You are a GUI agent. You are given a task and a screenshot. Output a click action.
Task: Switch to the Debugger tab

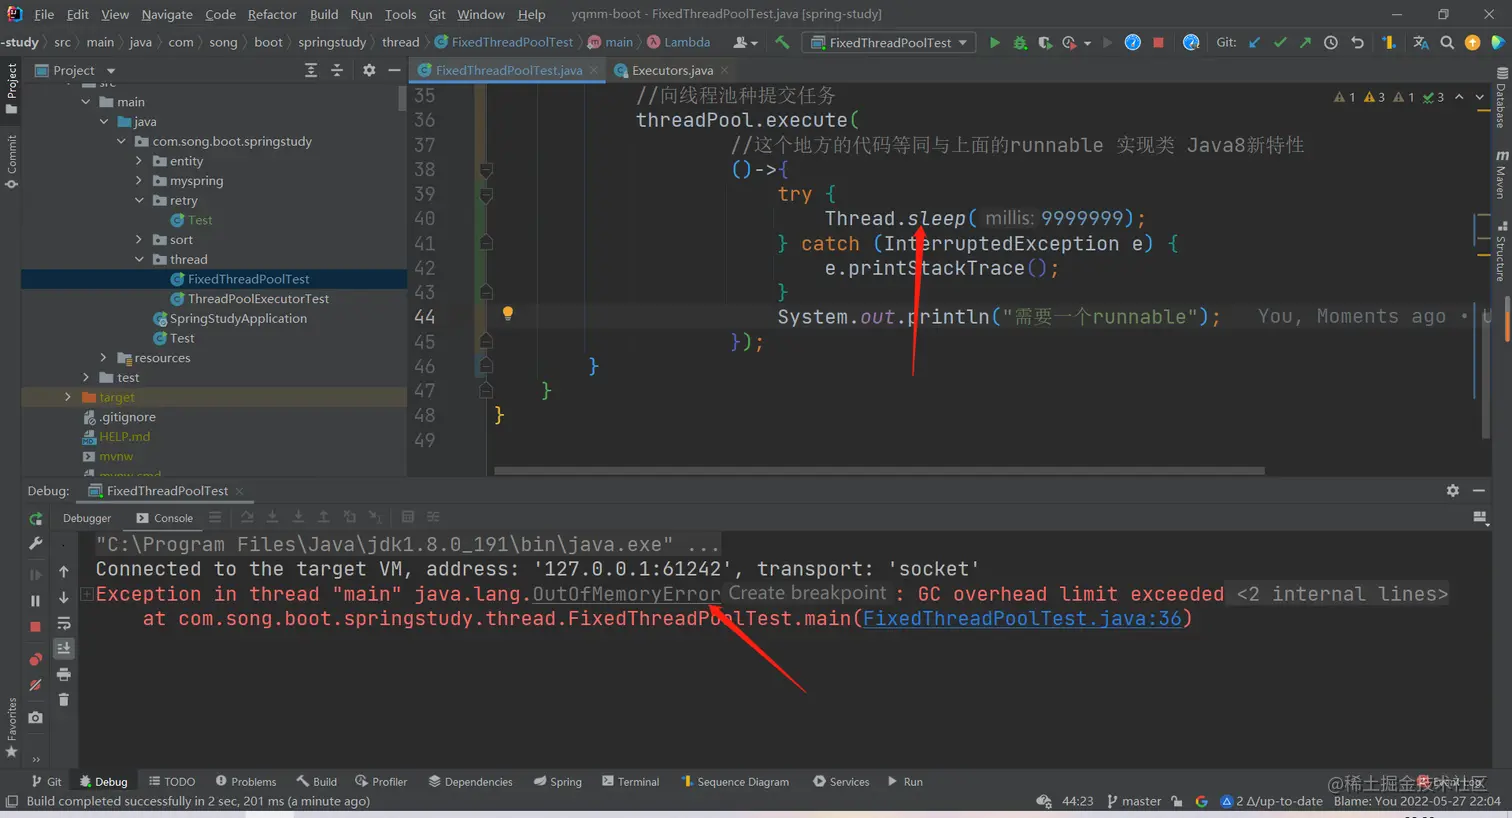(87, 518)
